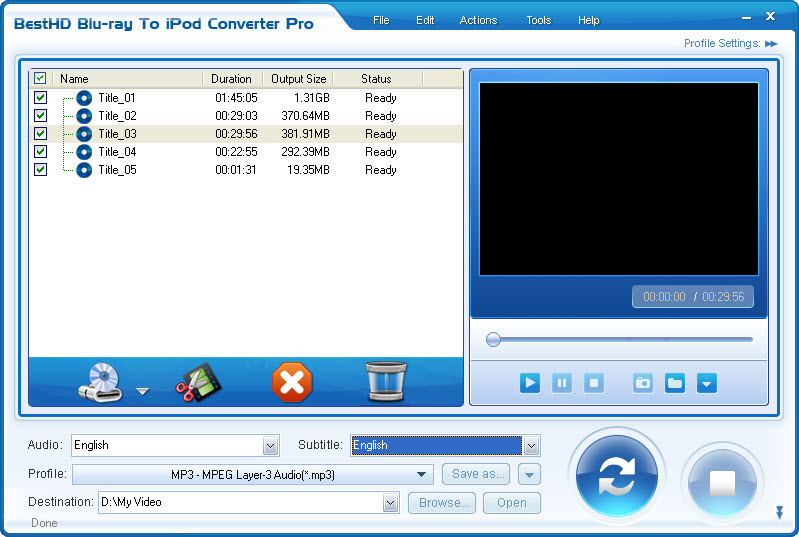Click the 00:00:00 / 00:29:56 time display
799x537 pixels.
click(x=694, y=297)
